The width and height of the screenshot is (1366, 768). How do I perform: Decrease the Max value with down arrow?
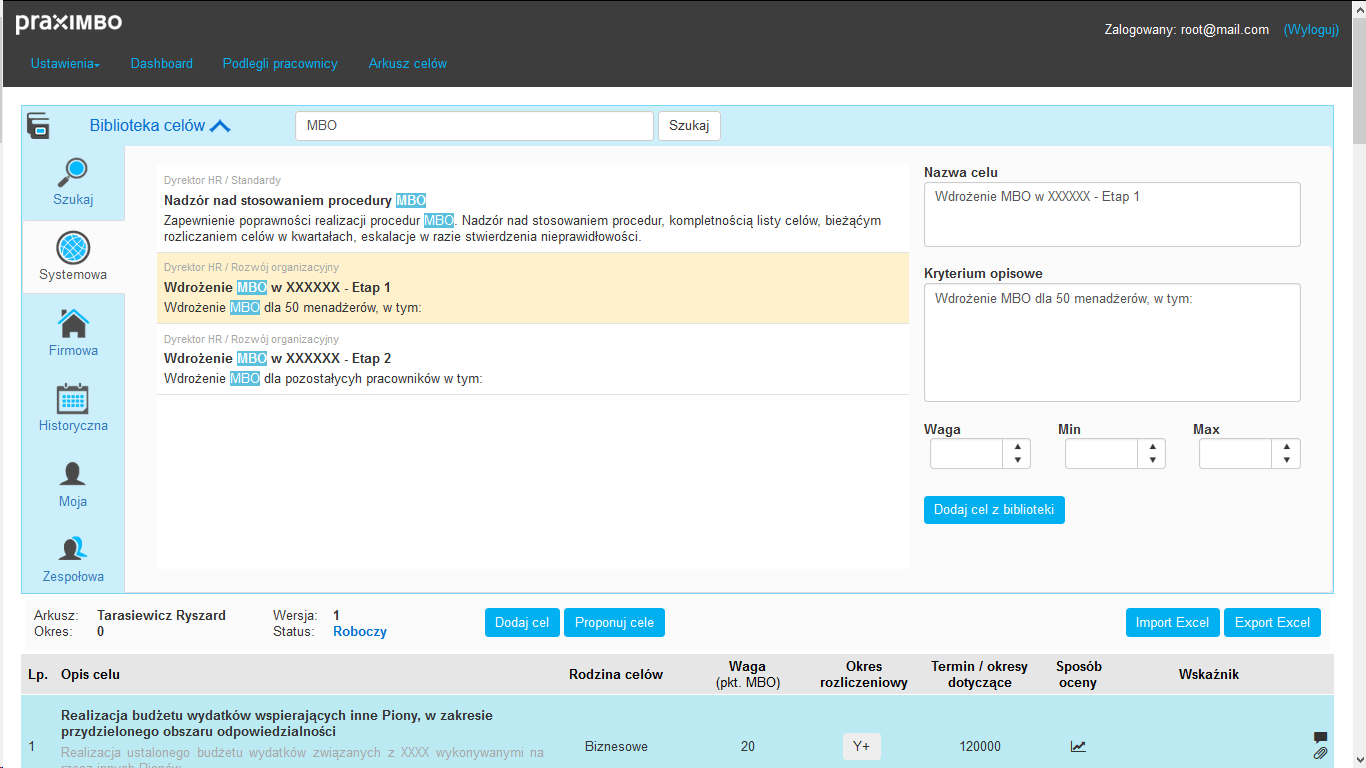[x=1286, y=461]
